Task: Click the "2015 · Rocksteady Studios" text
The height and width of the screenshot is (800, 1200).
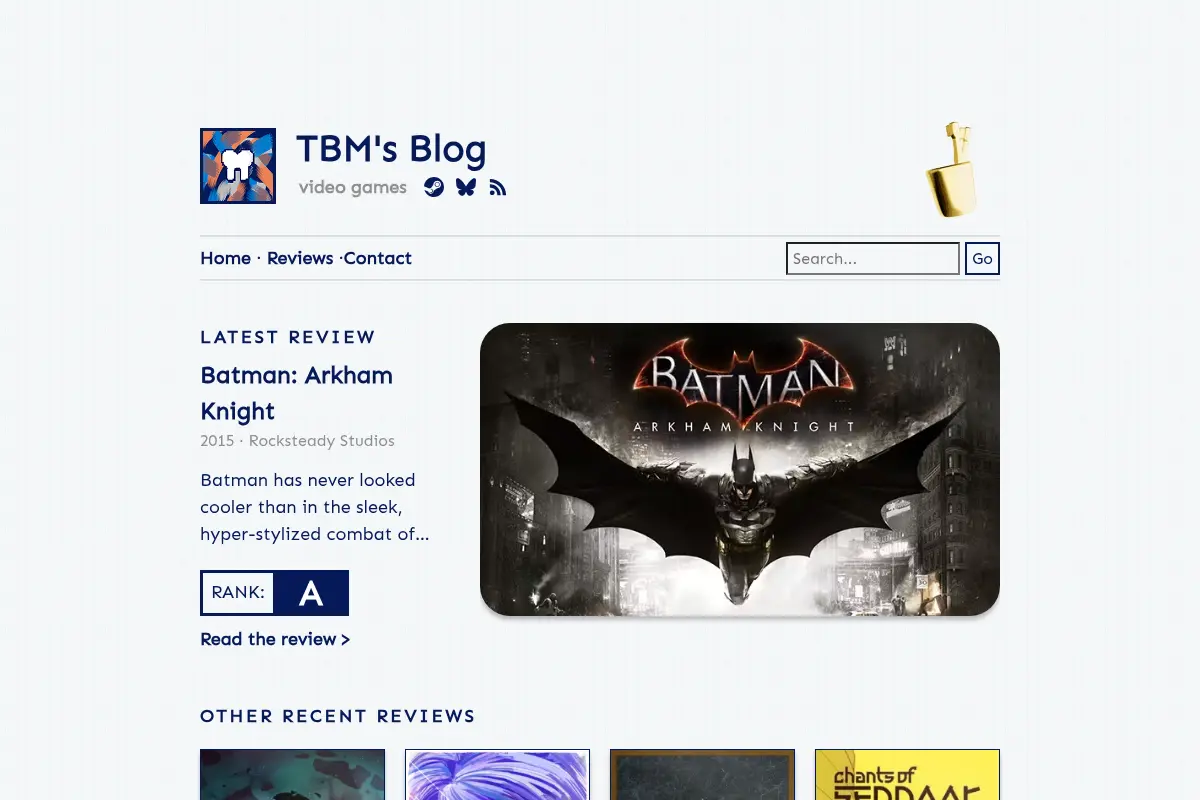Action: point(297,441)
